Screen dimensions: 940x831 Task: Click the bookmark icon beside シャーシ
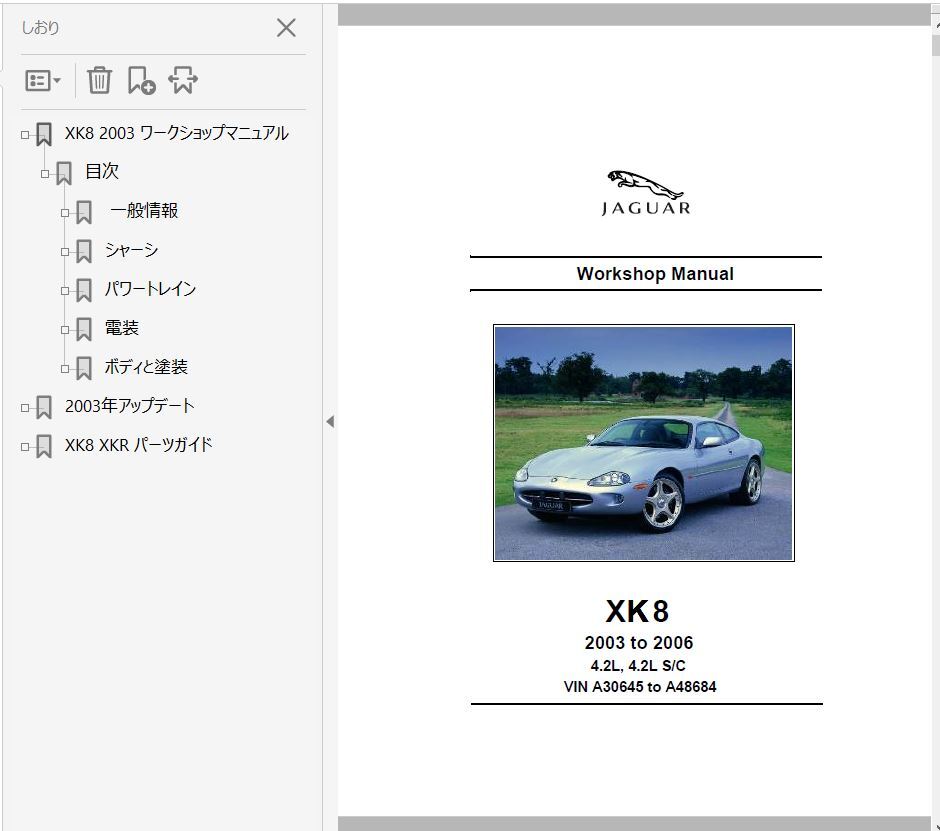tap(84, 252)
